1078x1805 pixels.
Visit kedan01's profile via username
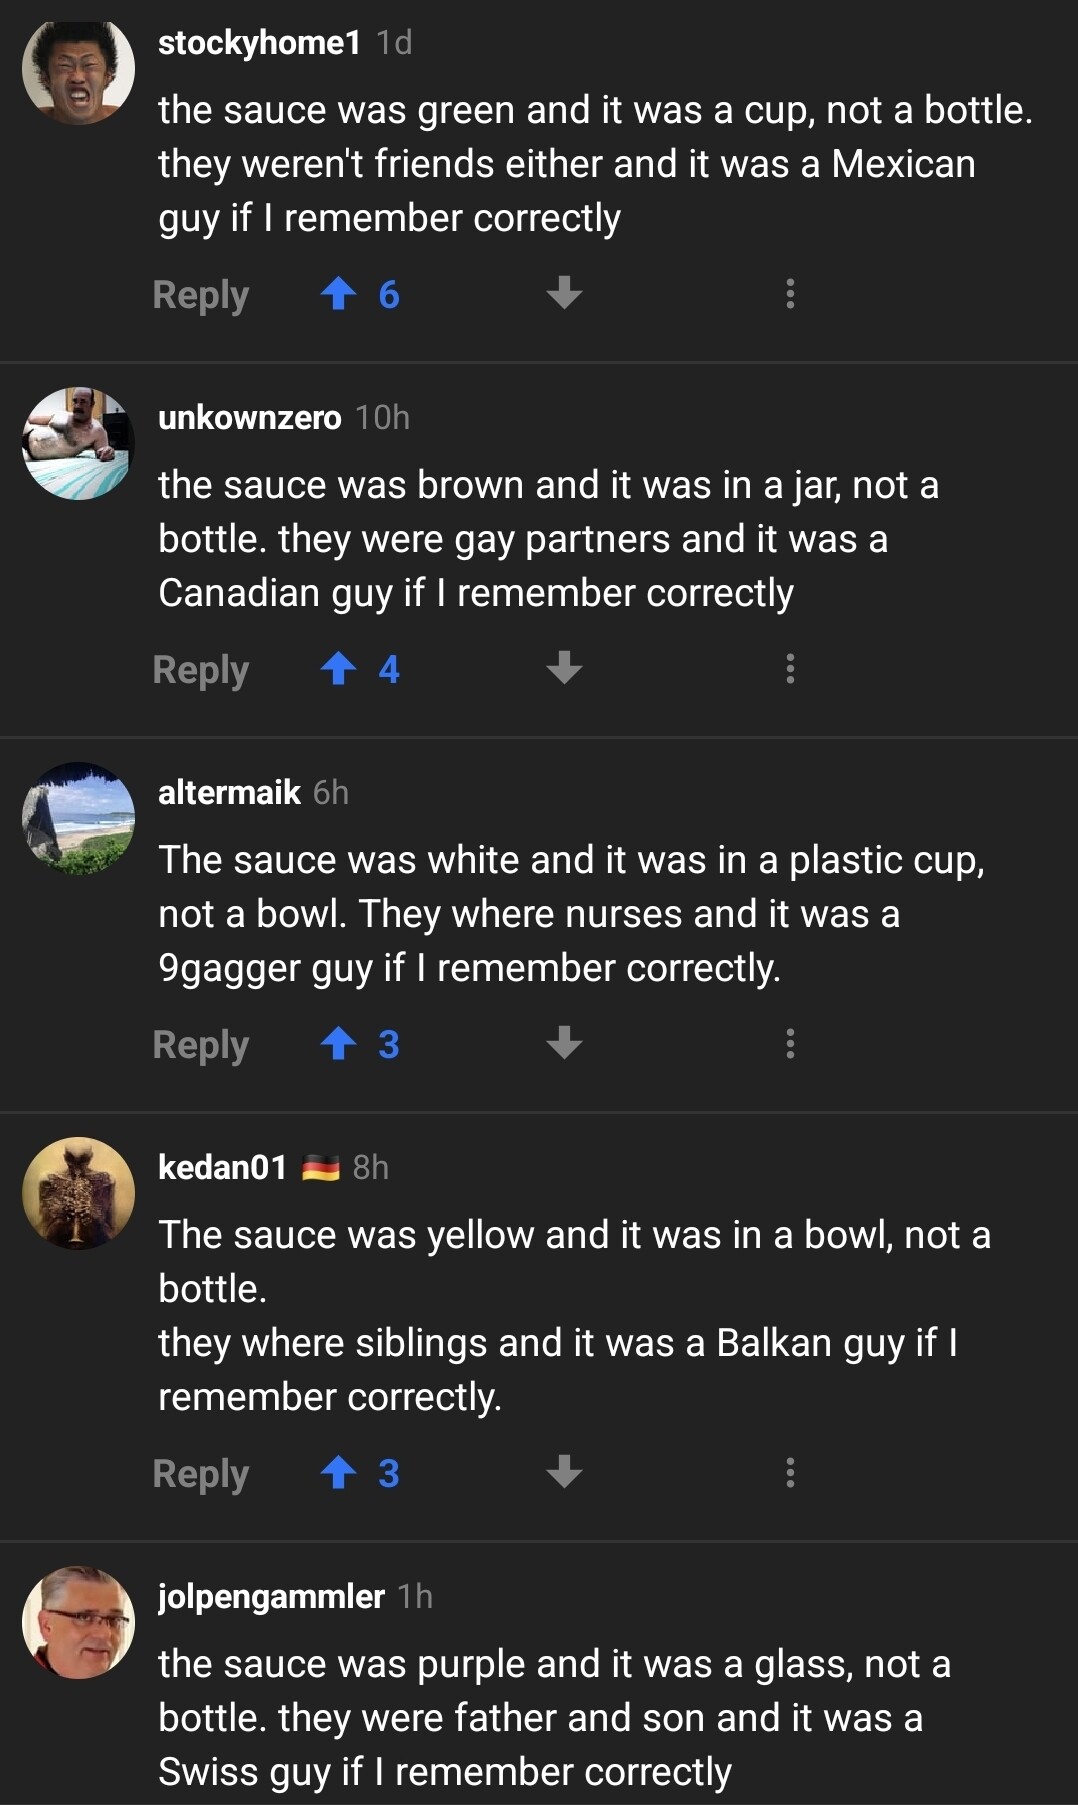[222, 1167]
